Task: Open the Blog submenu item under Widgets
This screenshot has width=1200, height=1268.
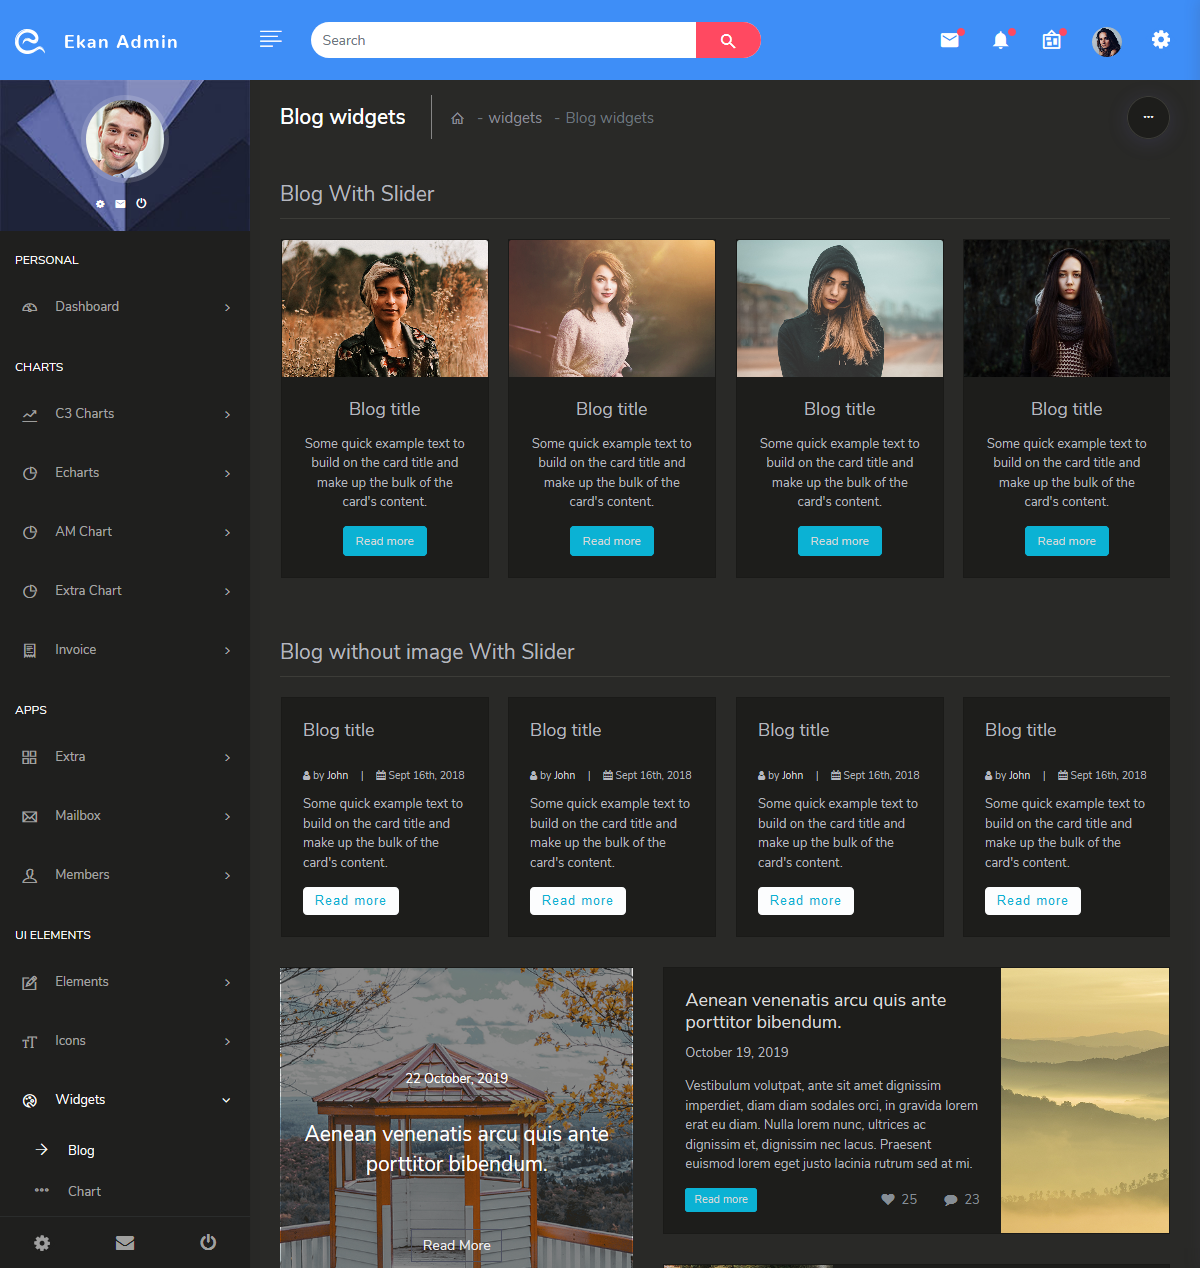Action: [81, 1150]
